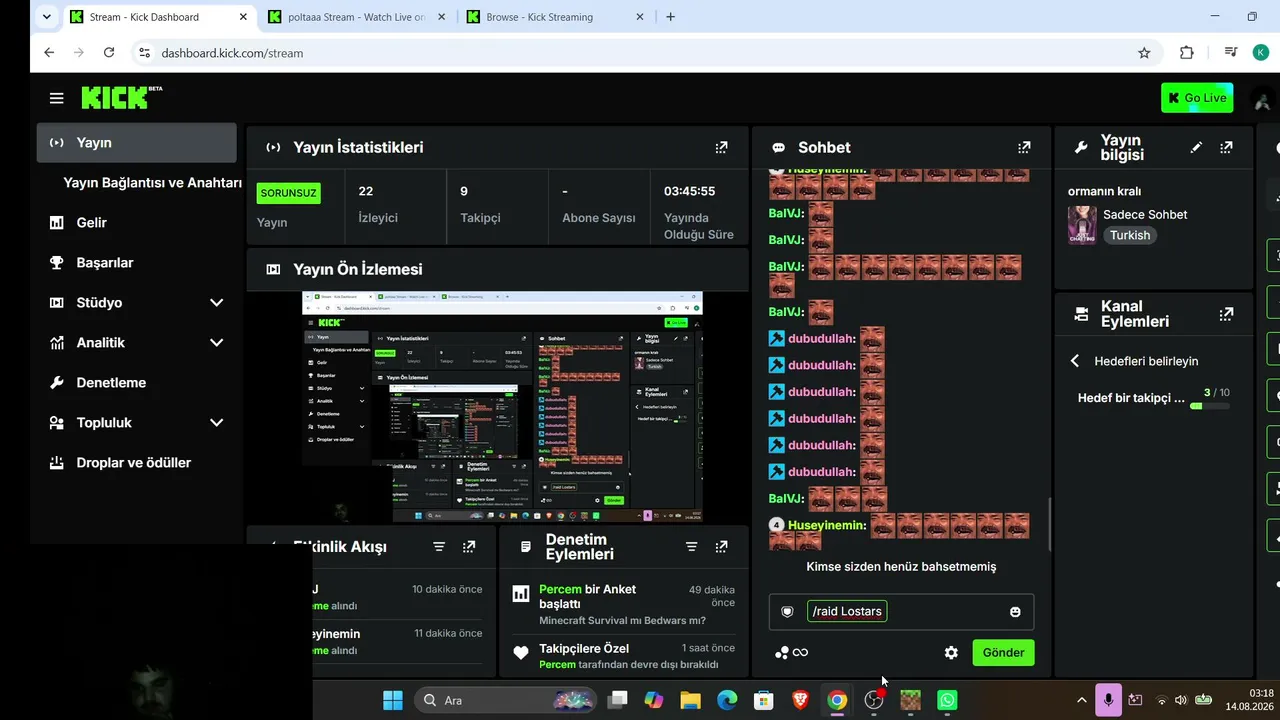Open the Chrome profile avatar
This screenshot has width=1280, height=720.
(1261, 53)
